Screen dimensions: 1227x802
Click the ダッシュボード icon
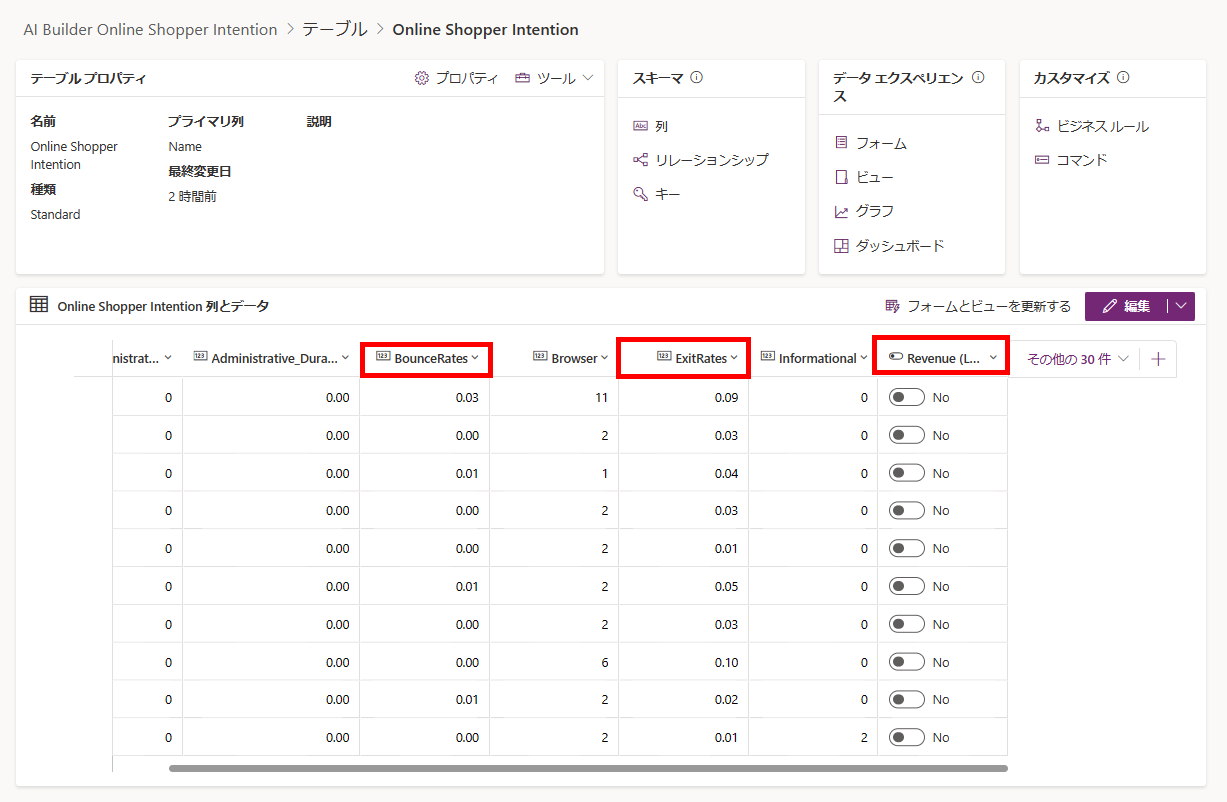(841, 246)
